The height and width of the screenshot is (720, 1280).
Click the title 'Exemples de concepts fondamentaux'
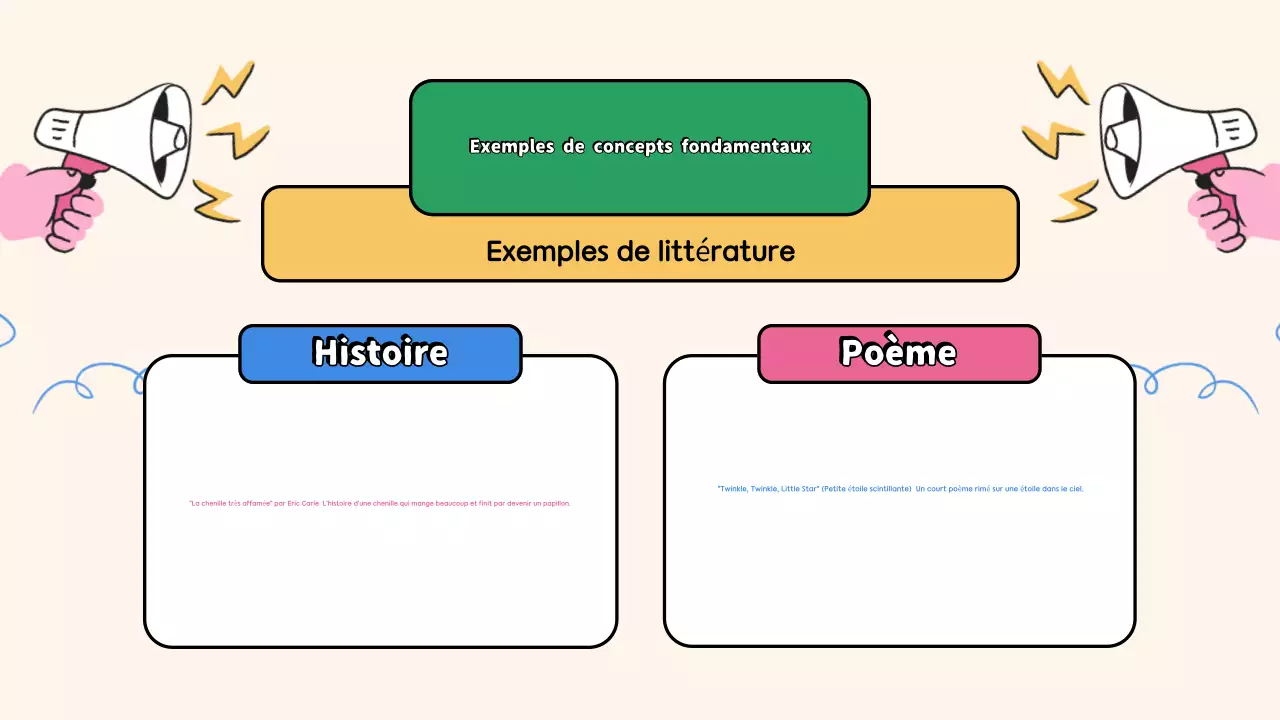click(x=638, y=146)
